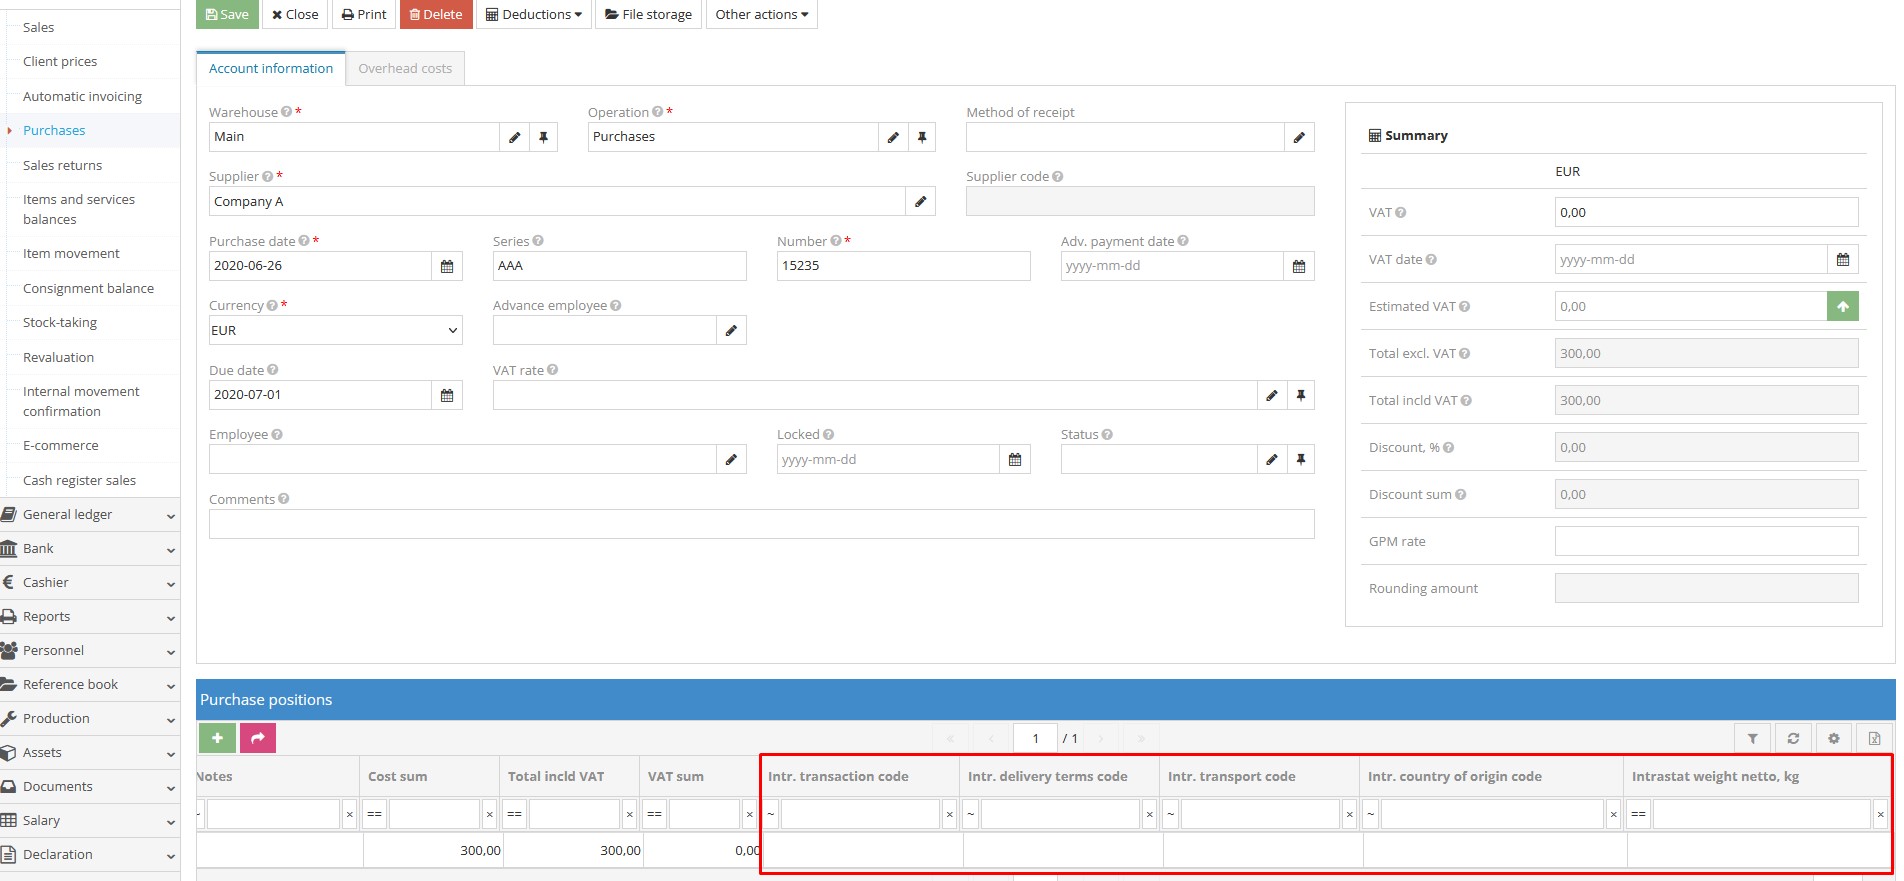The width and height of the screenshot is (1904, 881).
Task: Toggle the pin on Warehouse field
Action: [x=543, y=137]
